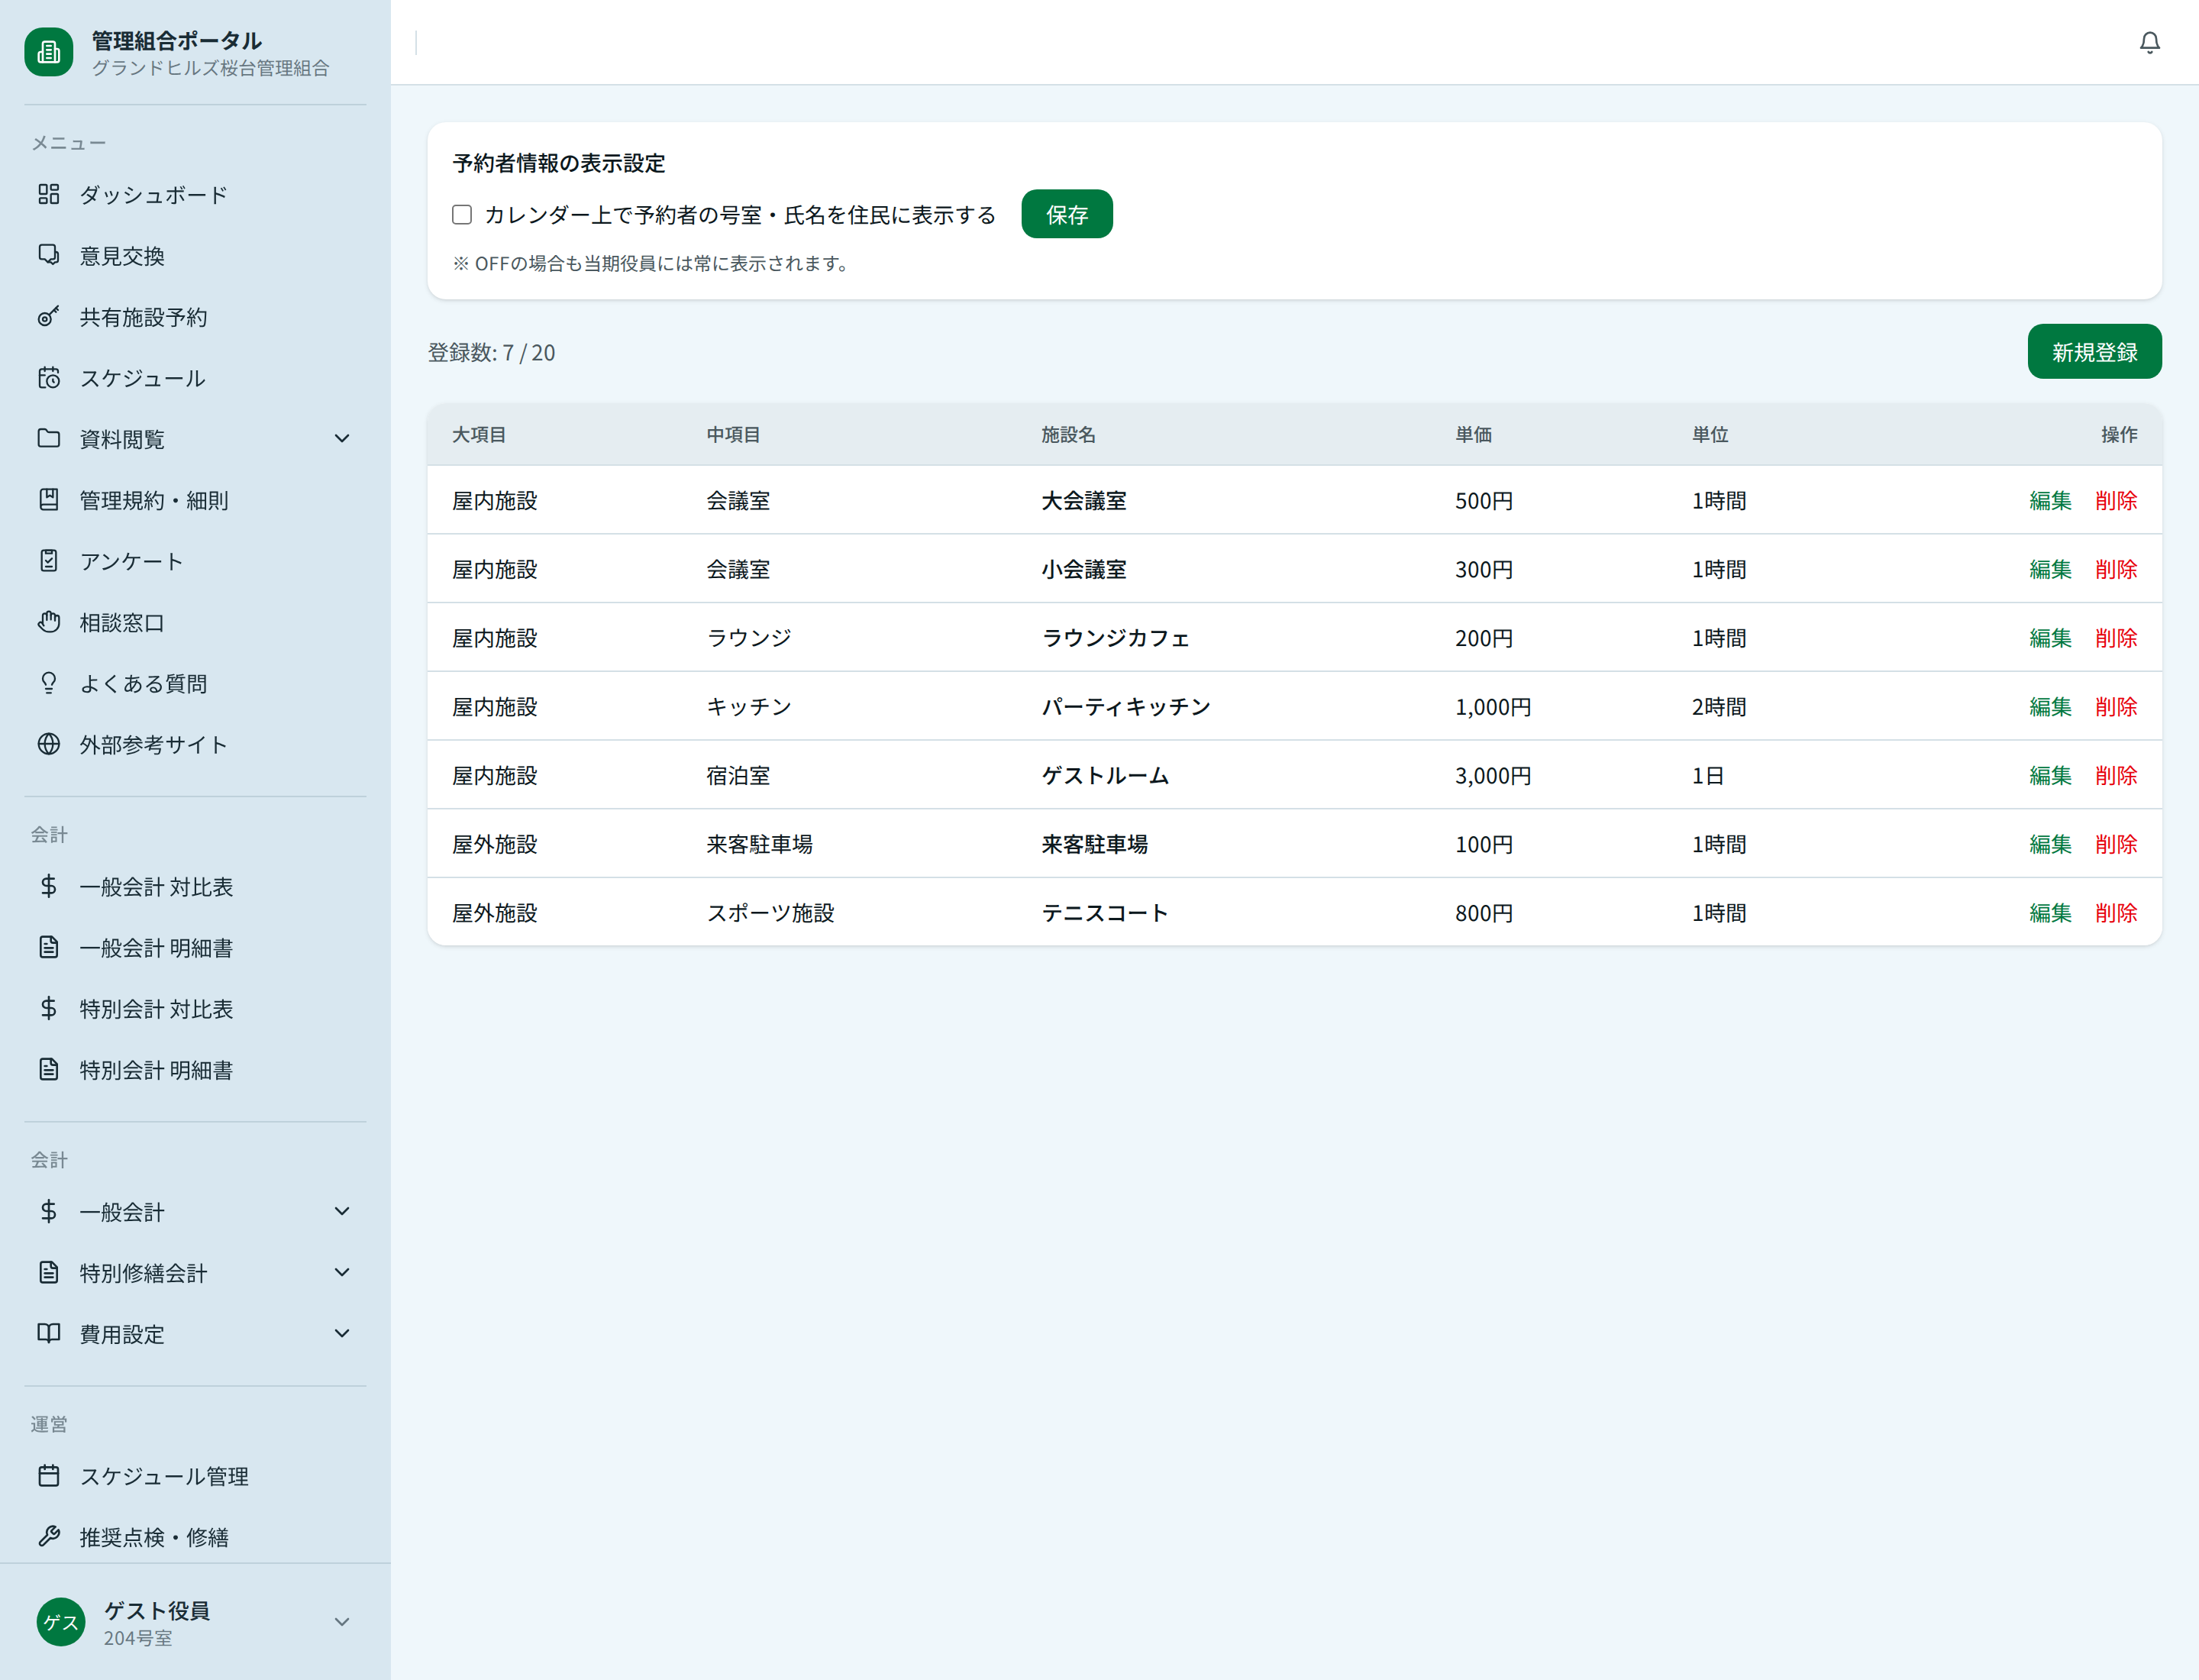2199x1680 pixels.
Task: Expand the 一般会計 accounting section
Action: 342,1212
